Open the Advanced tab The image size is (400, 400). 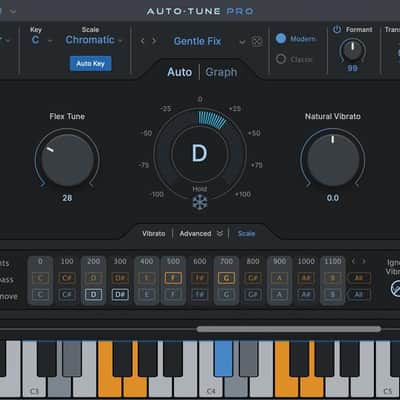(x=195, y=234)
